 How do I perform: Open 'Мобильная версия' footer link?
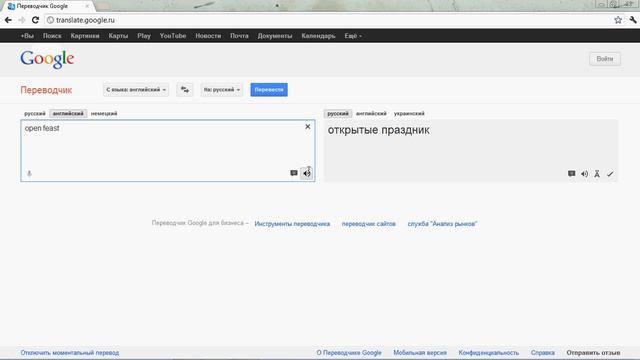click(420, 353)
